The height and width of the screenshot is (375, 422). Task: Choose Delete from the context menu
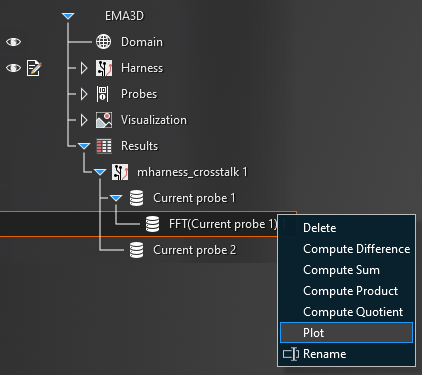[x=346, y=228]
